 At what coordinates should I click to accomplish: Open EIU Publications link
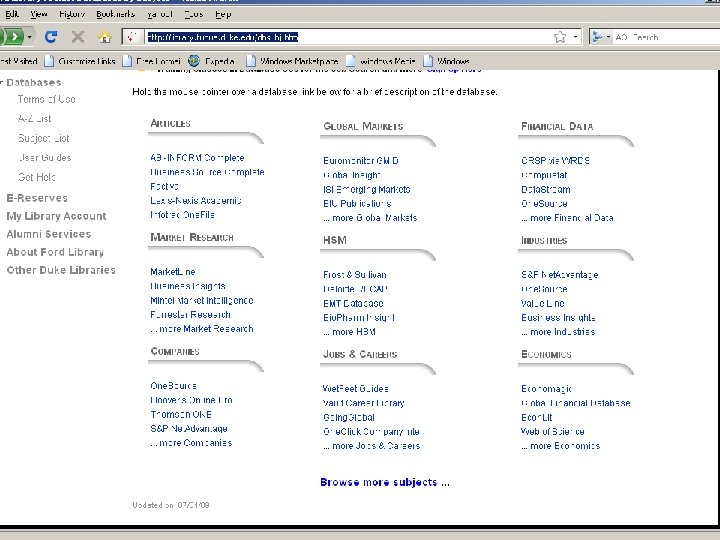pyautogui.click(x=357, y=203)
